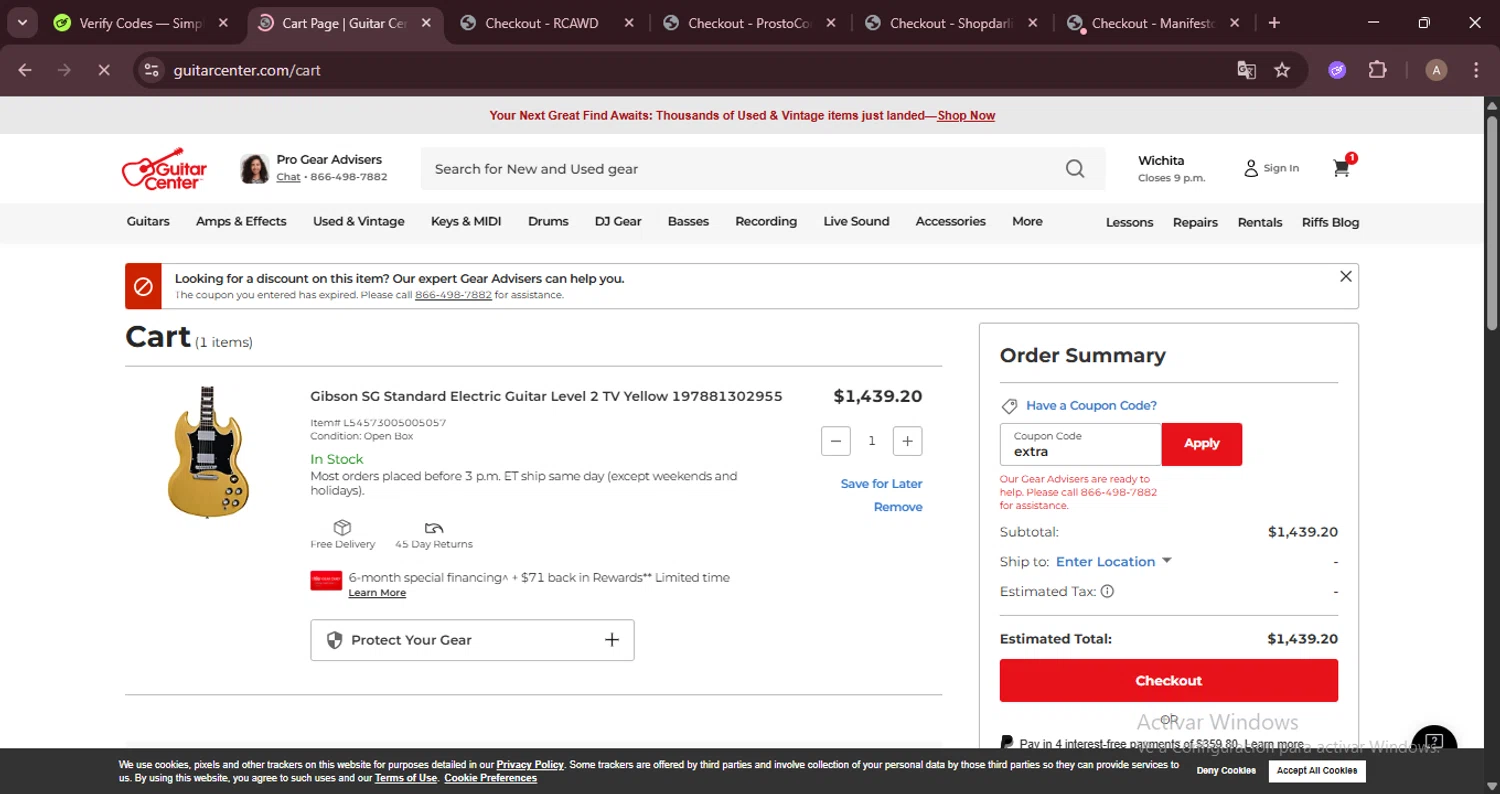Expand the Ship to Enter Location dropdown
The image size is (1500, 794).
pyautogui.click(x=1113, y=561)
